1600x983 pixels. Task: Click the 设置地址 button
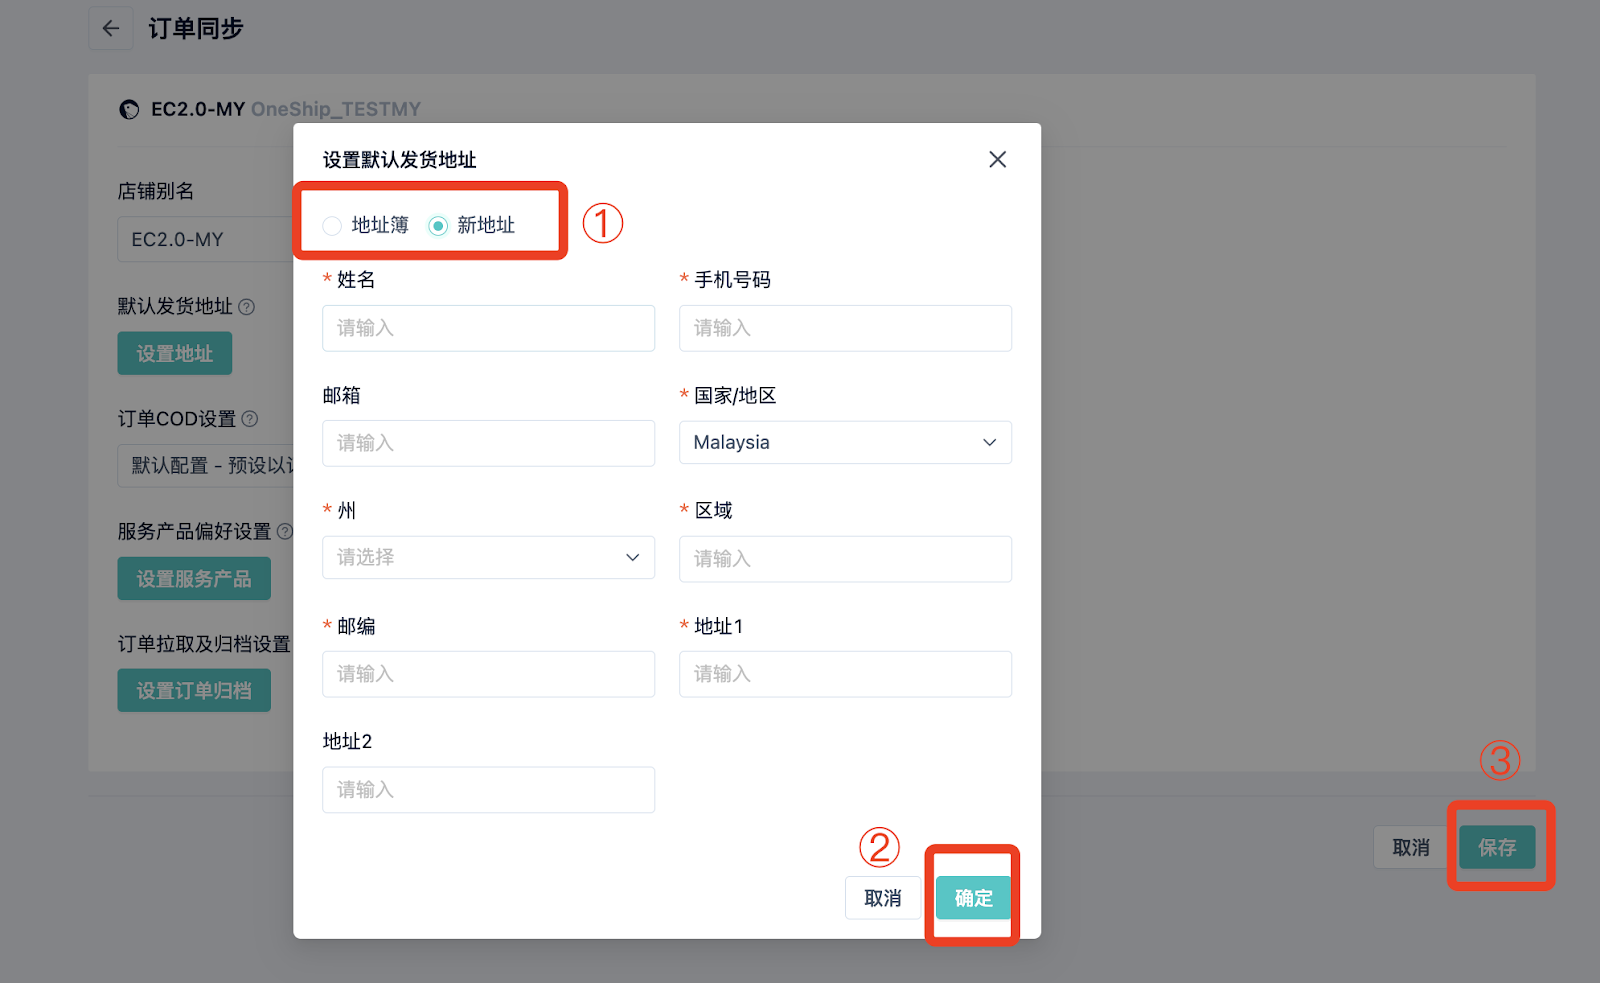(175, 354)
